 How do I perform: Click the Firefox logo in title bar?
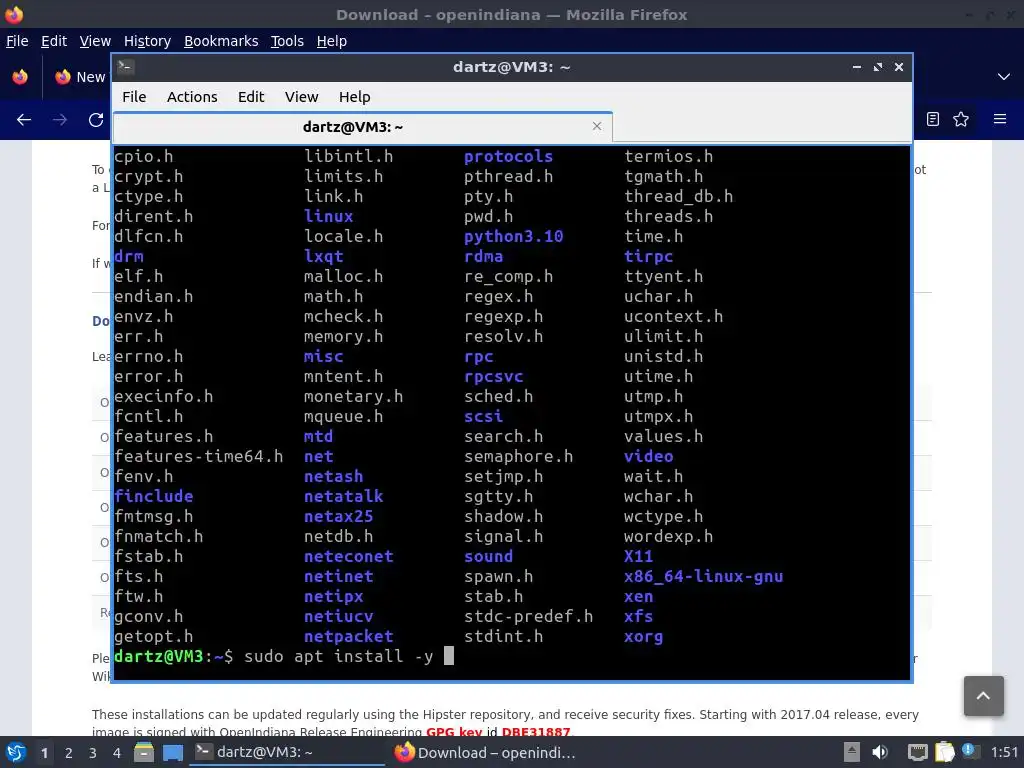(14, 14)
